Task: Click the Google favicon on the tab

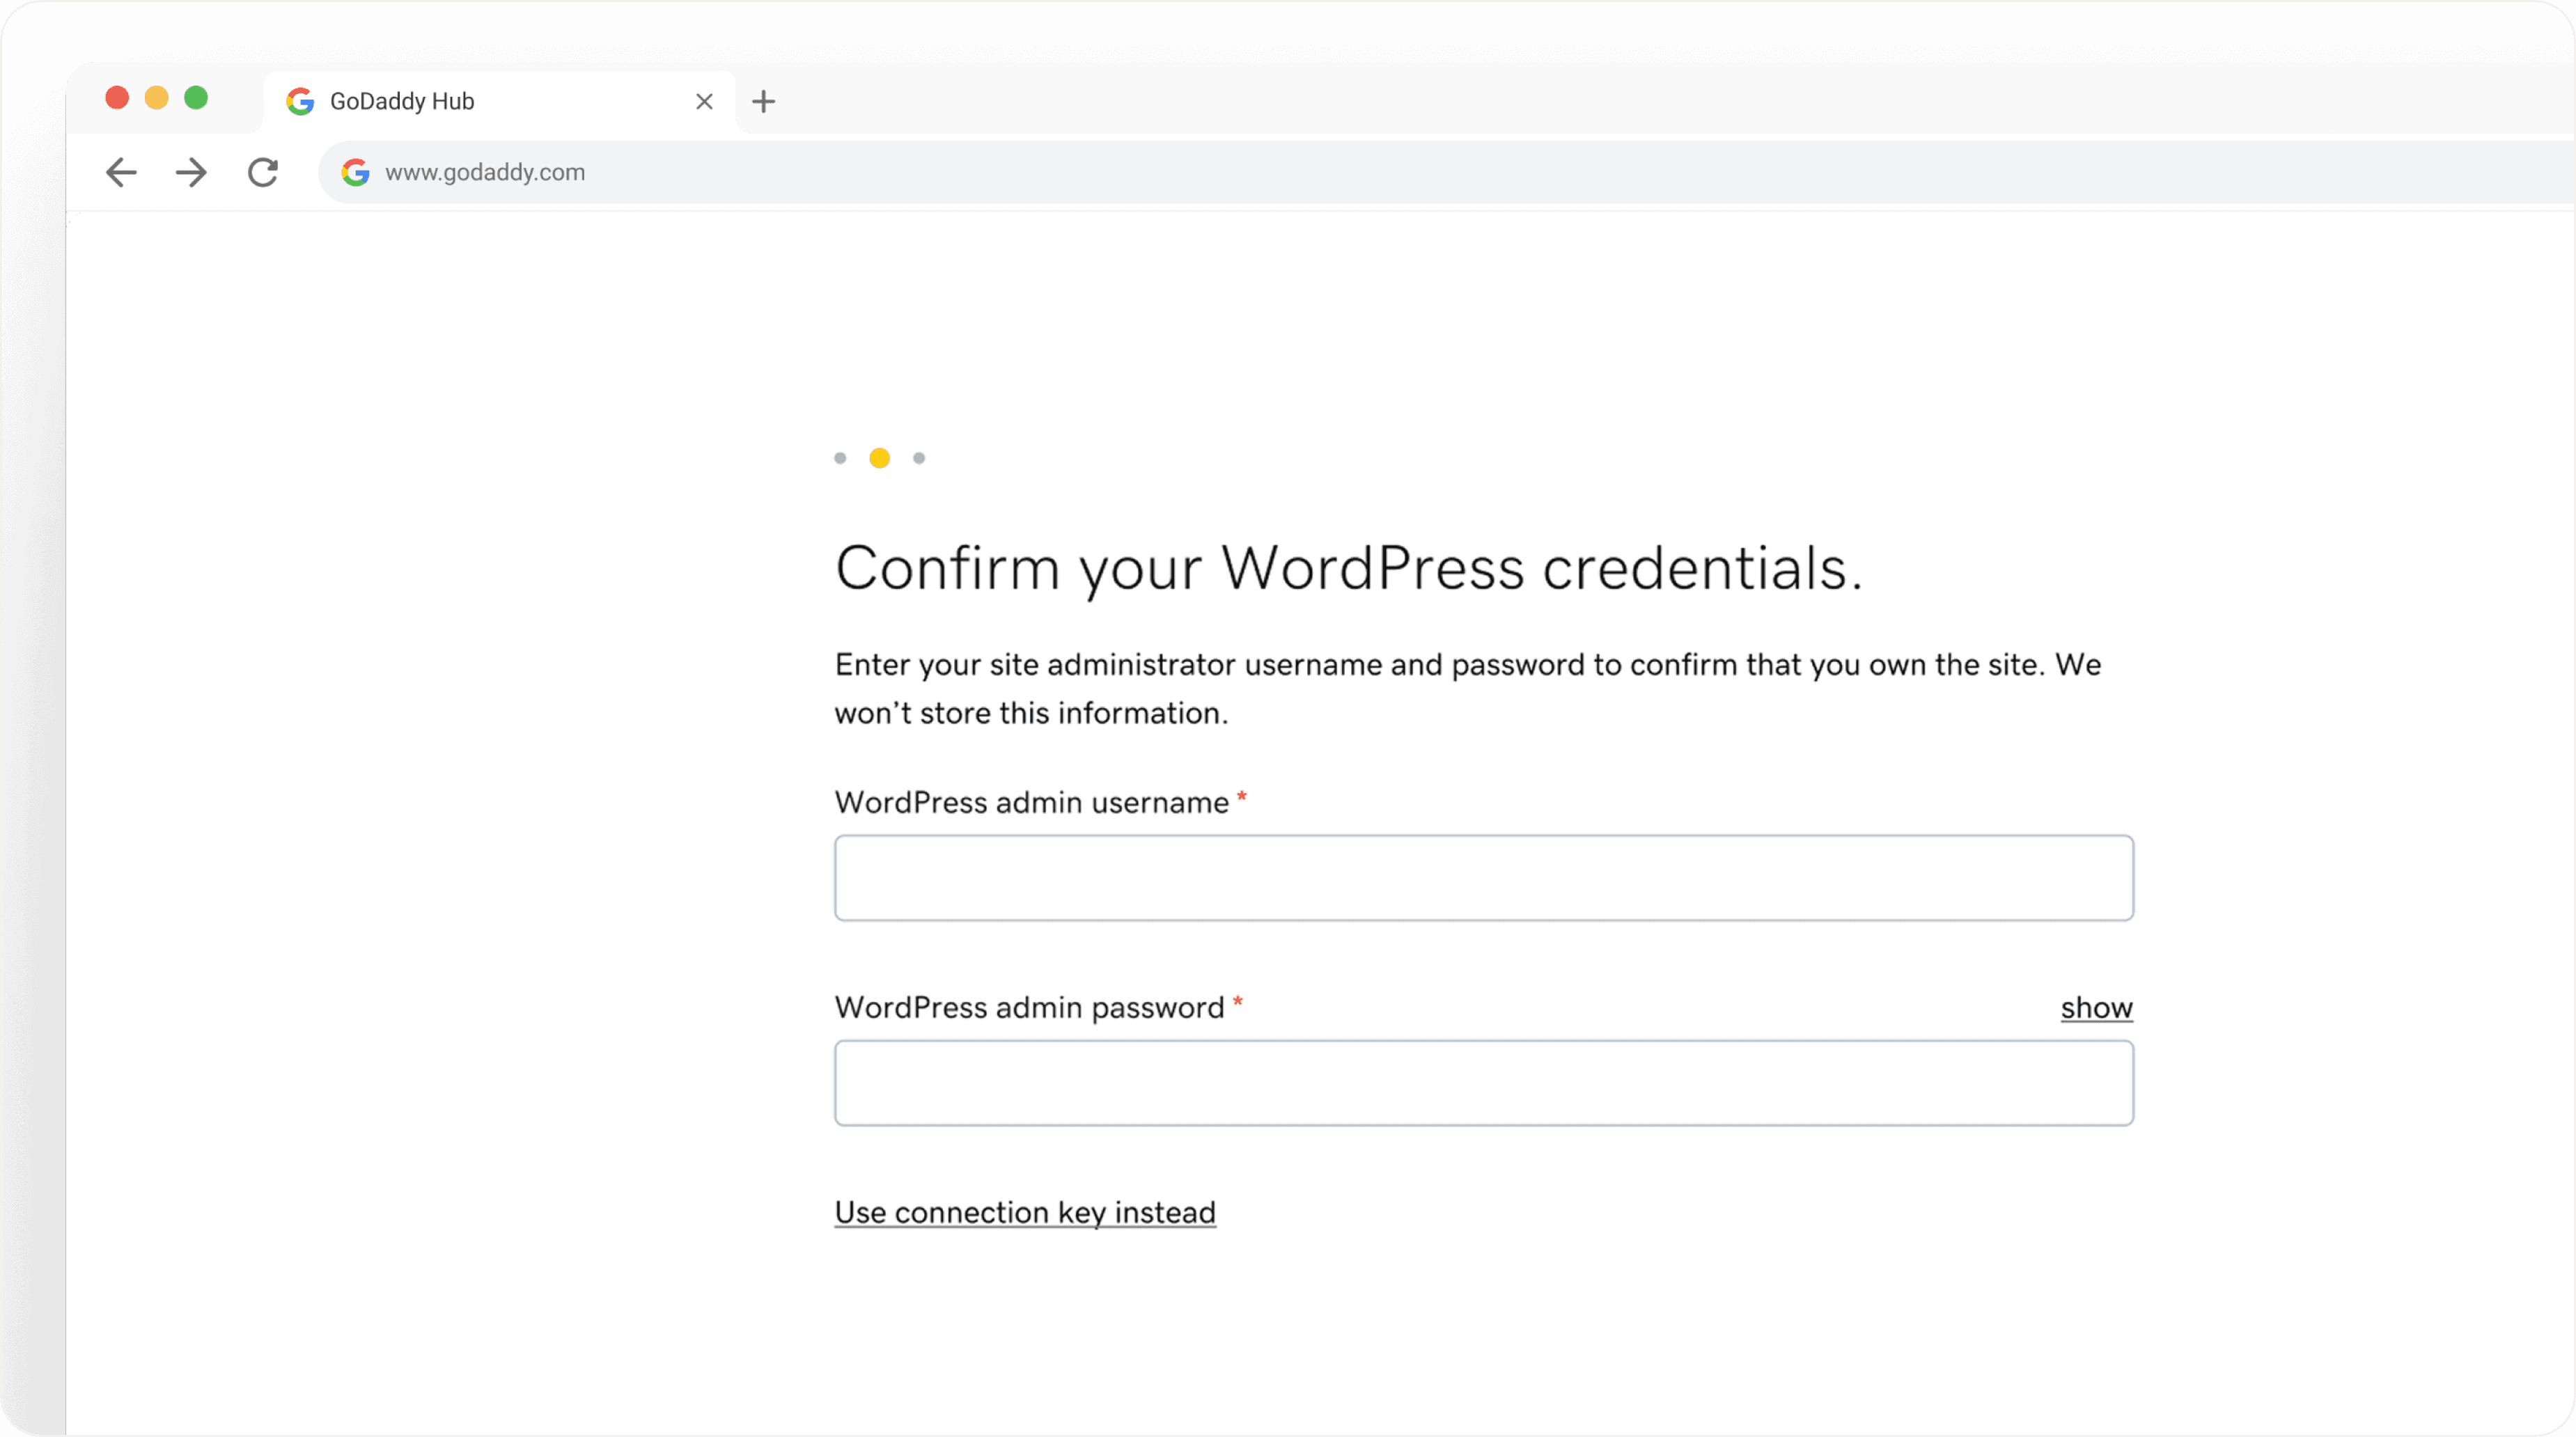Action: click(x=300, y=101)
